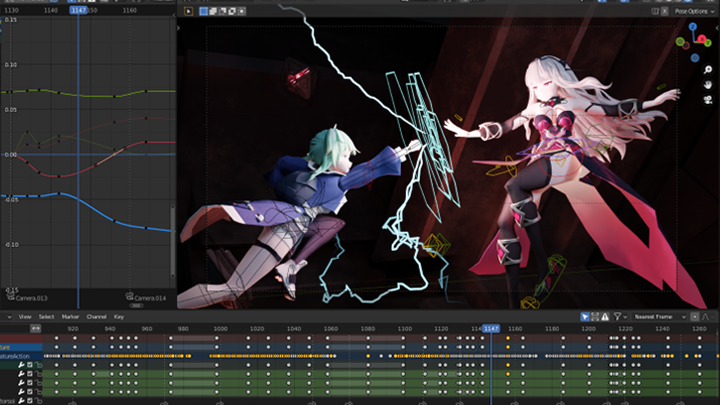Select the ...atureAction channel row

pos(21,356)
